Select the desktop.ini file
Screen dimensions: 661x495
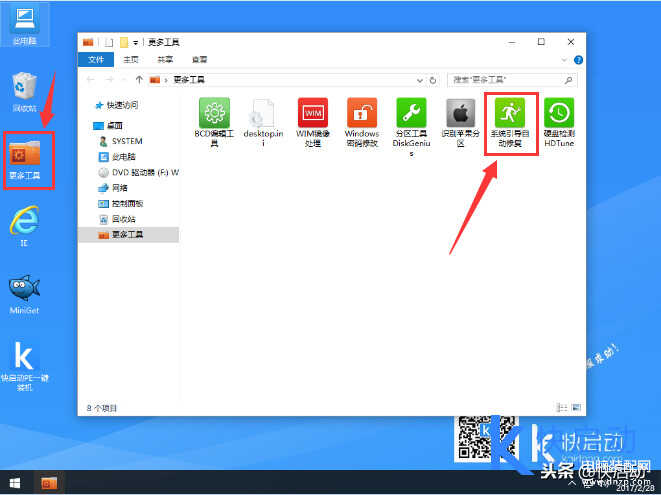(263, 122)
